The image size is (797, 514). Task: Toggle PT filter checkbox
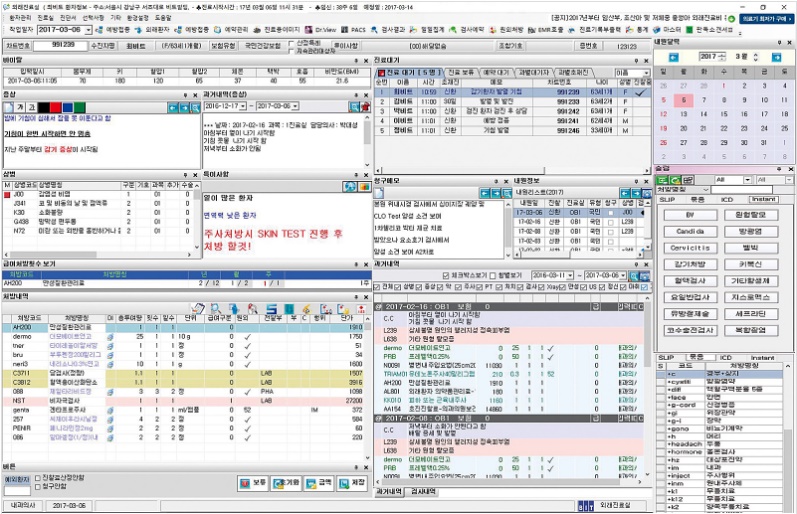tap(480, 287)
